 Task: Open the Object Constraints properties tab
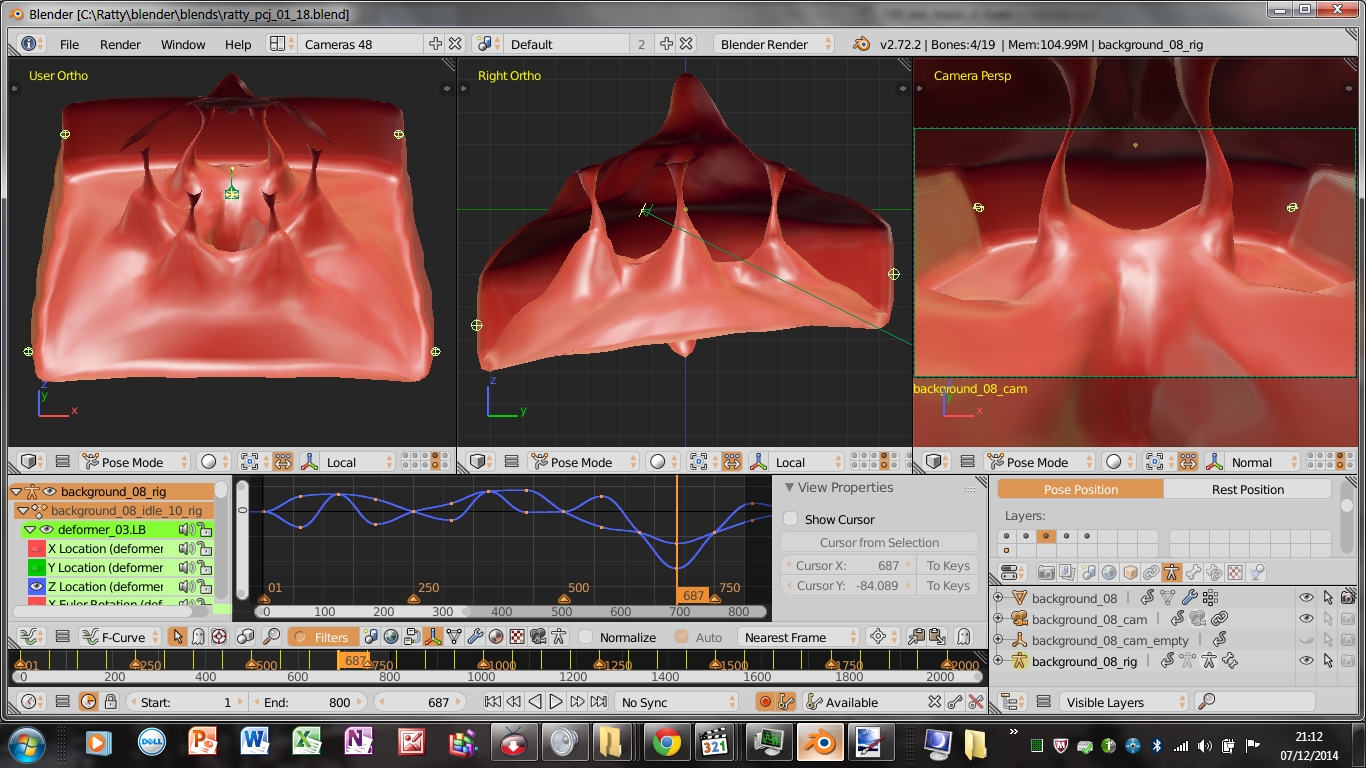1151,573
